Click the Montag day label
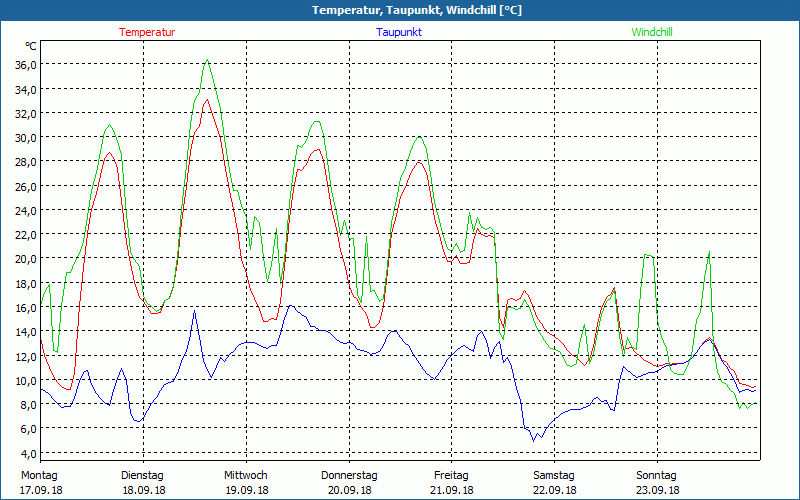The image size is (800, 500). 39,476
